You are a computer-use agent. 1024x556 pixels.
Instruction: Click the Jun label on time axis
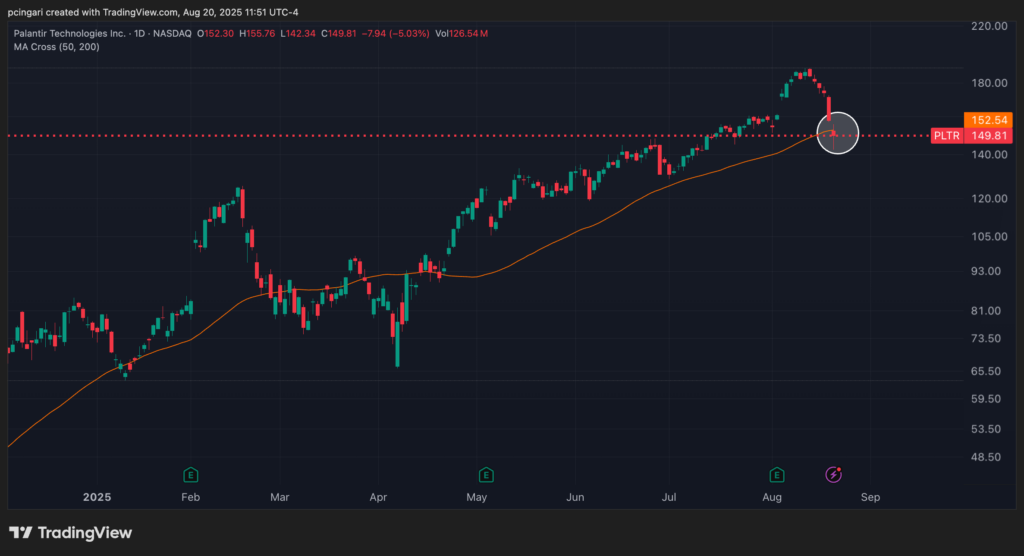[575, 497]
